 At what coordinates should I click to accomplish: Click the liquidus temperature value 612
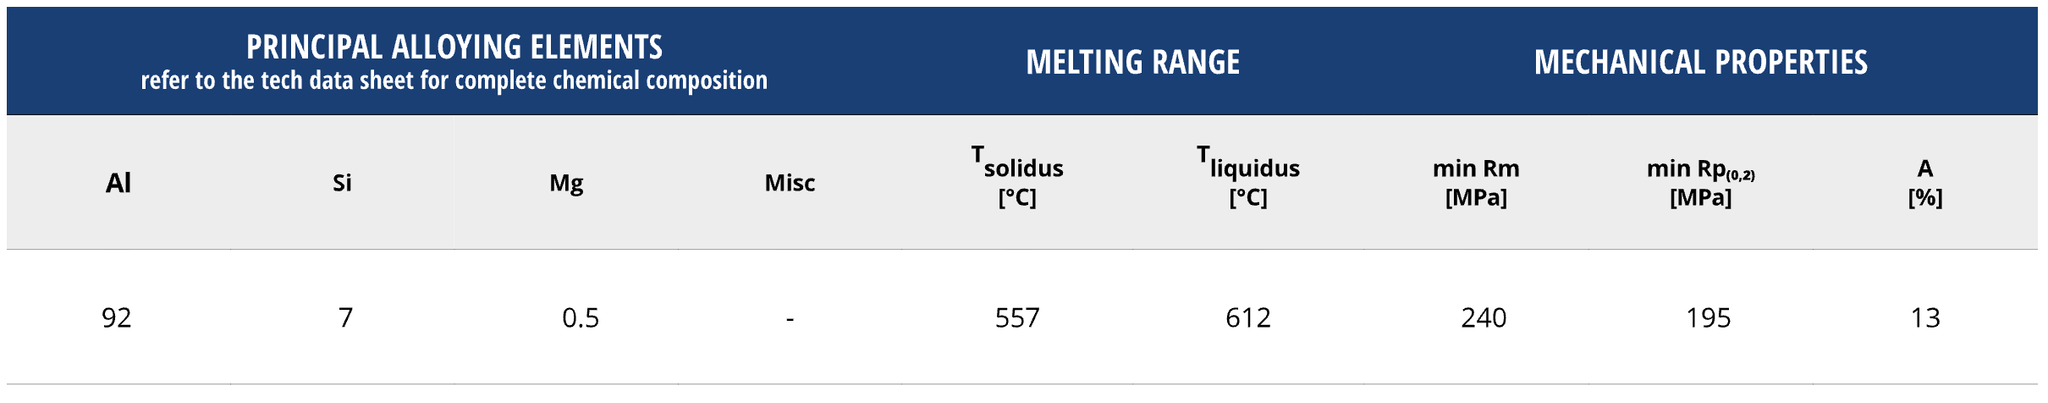(1248, 318)
